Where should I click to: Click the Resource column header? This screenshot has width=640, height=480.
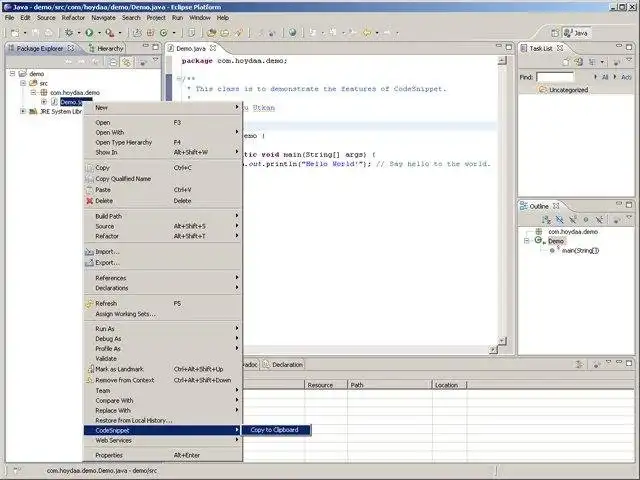pos(326,385)
